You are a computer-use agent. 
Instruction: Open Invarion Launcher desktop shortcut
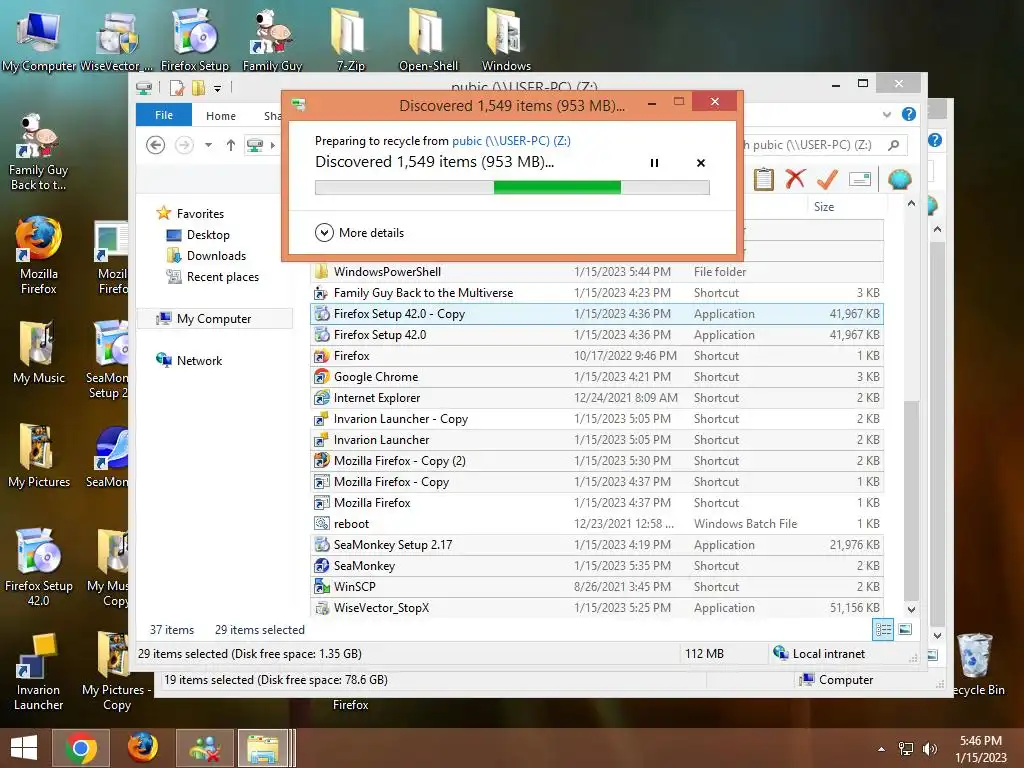click(39, 671)
